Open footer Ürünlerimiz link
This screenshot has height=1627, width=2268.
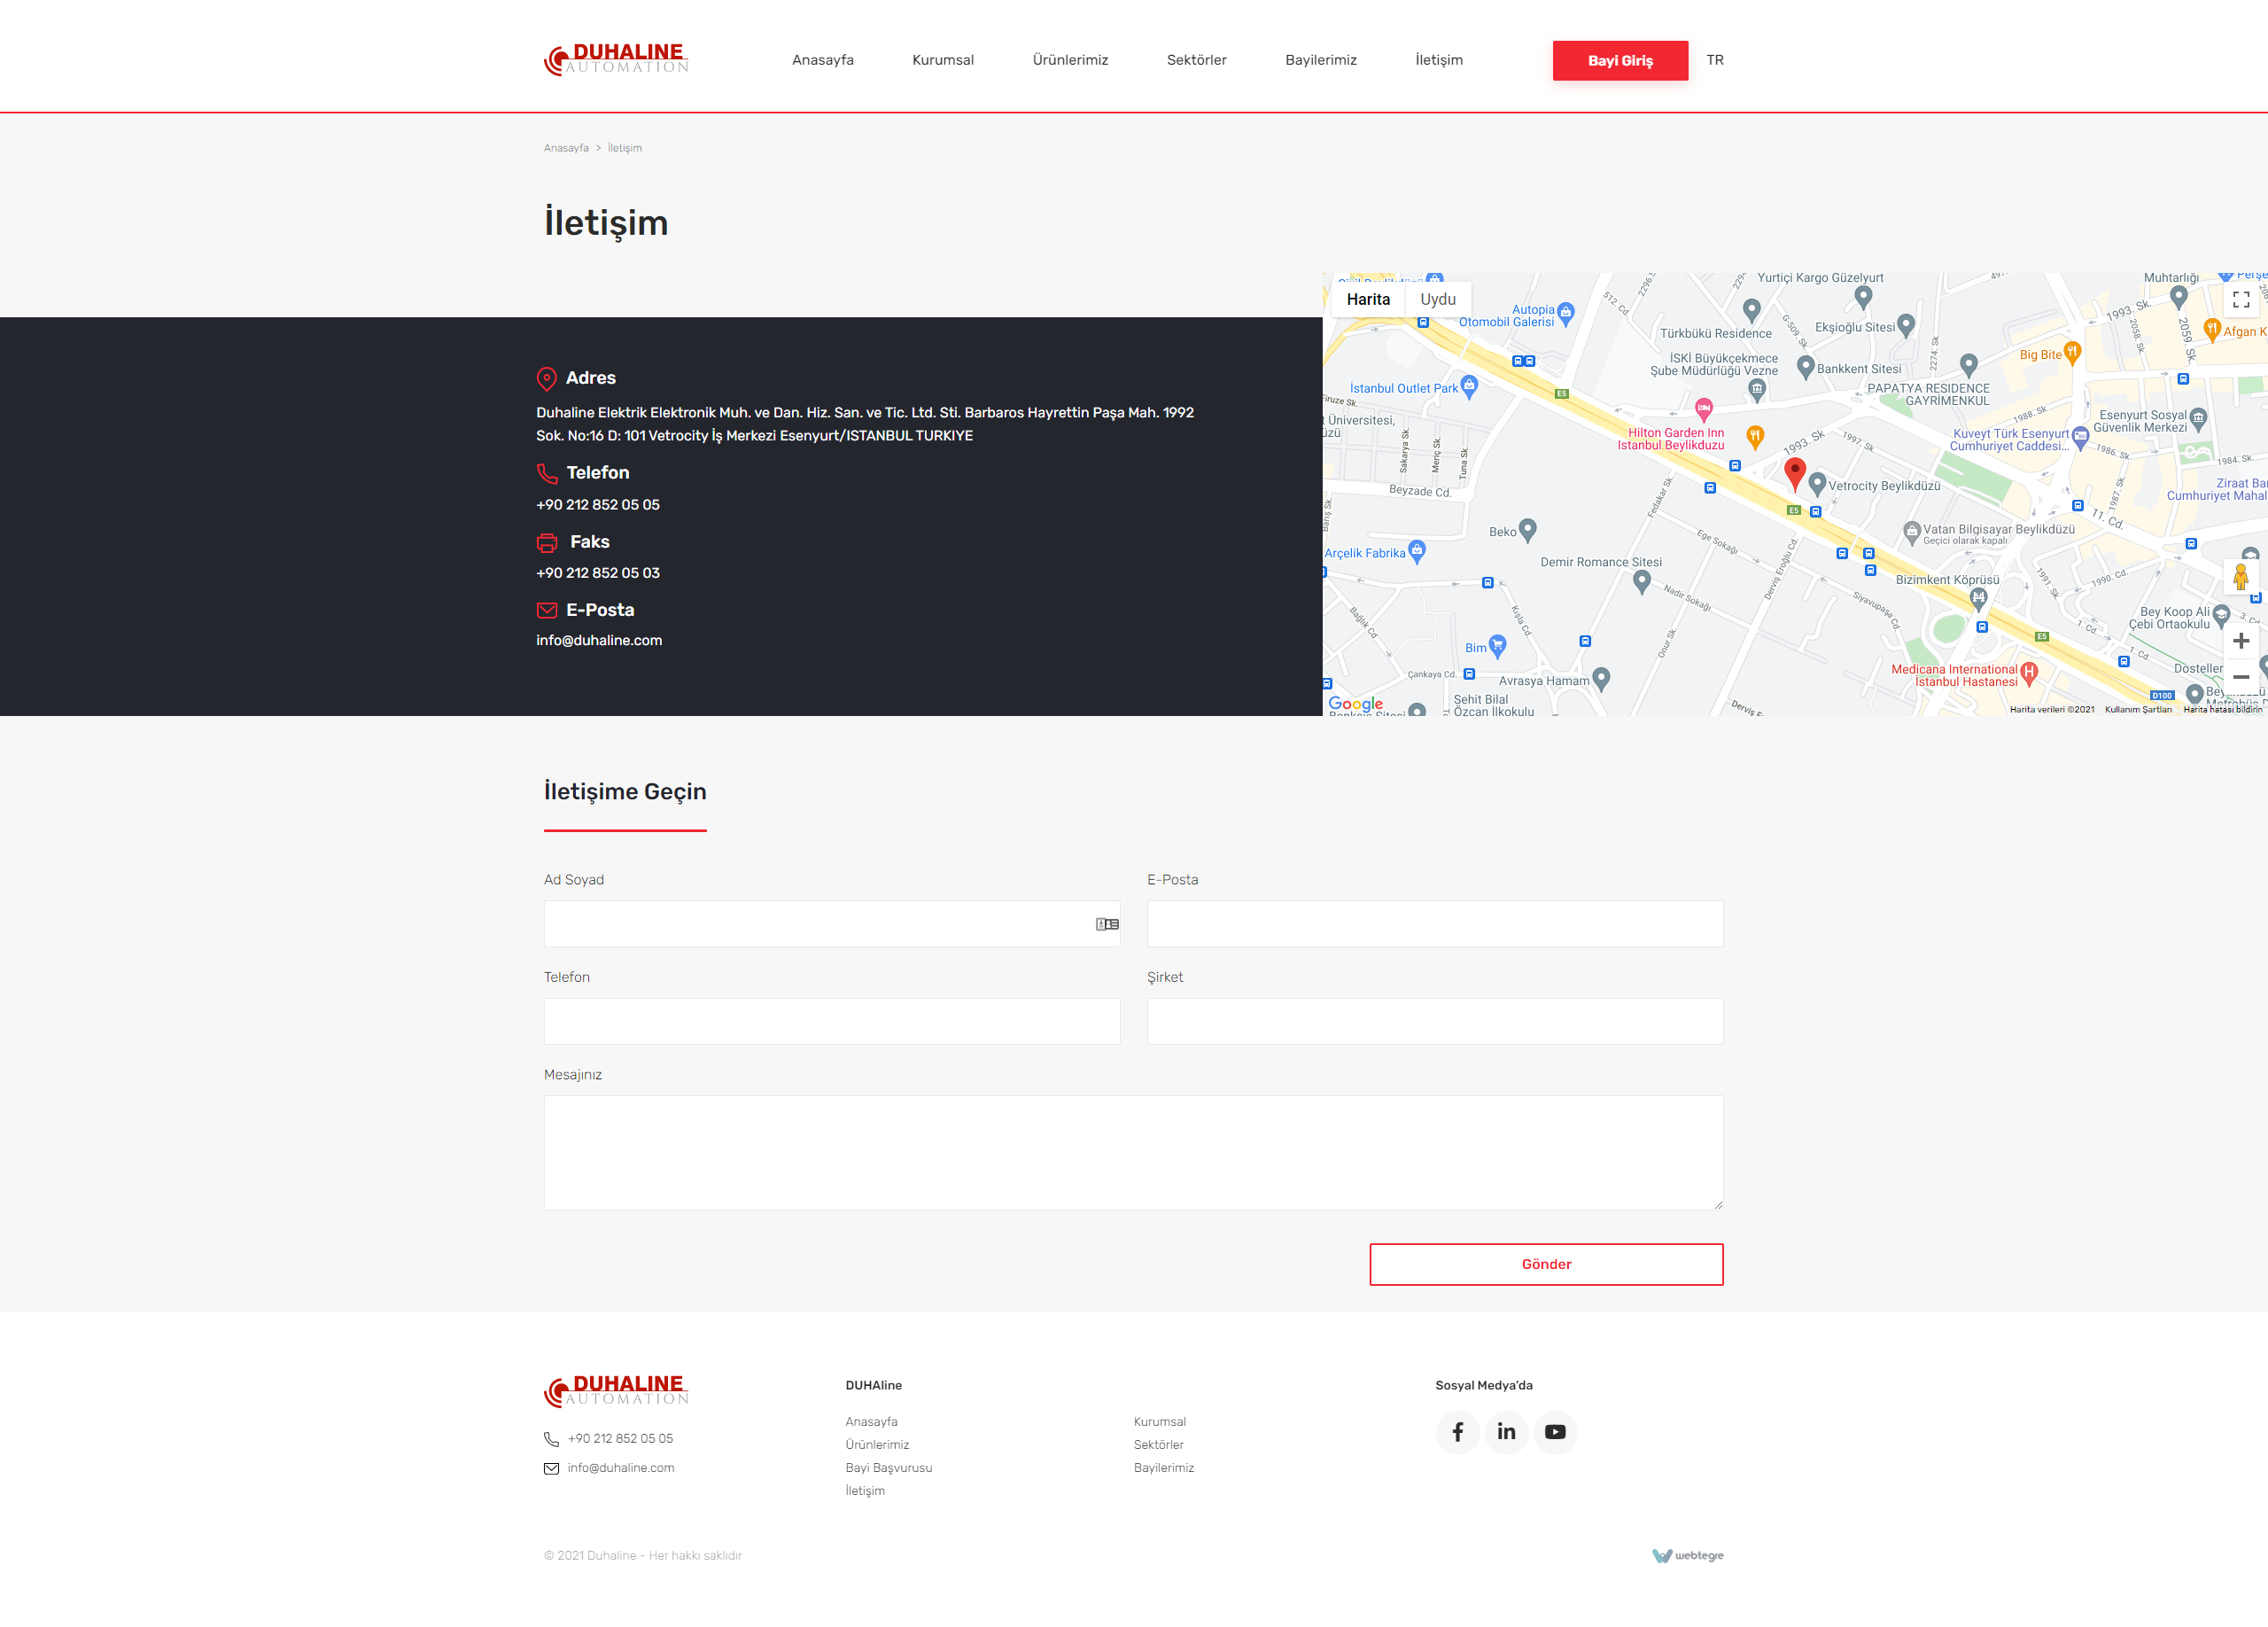(877, 1444)
